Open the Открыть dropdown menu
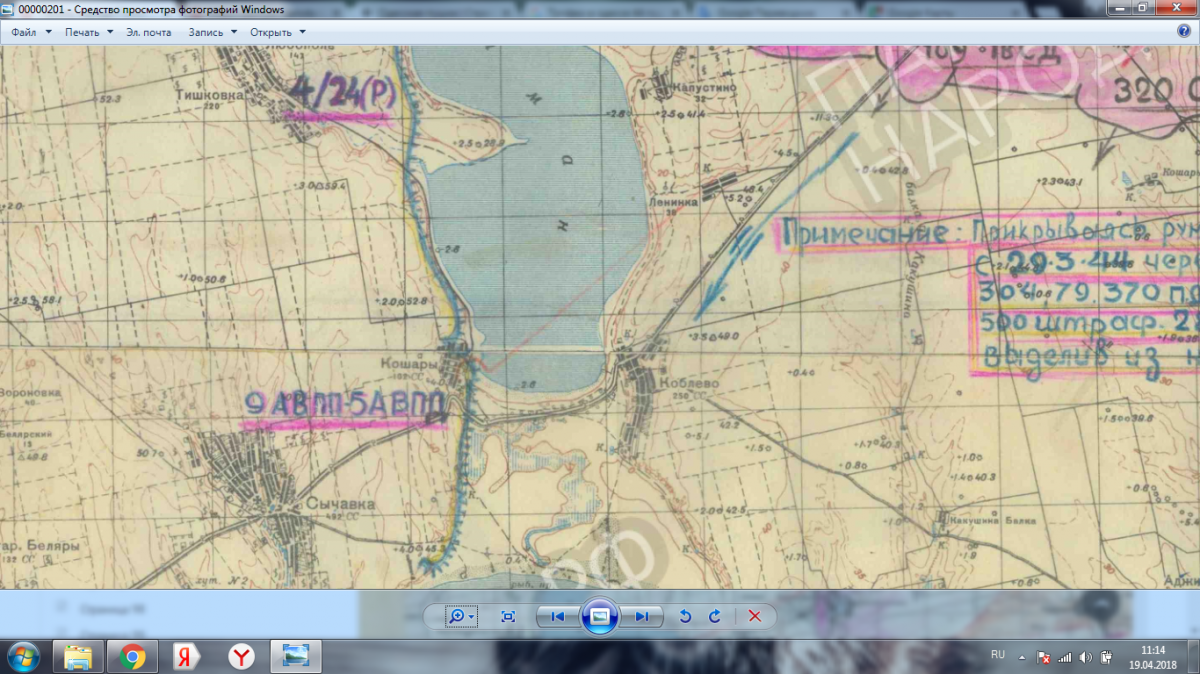1200x674 pixels. pos(278,32)
